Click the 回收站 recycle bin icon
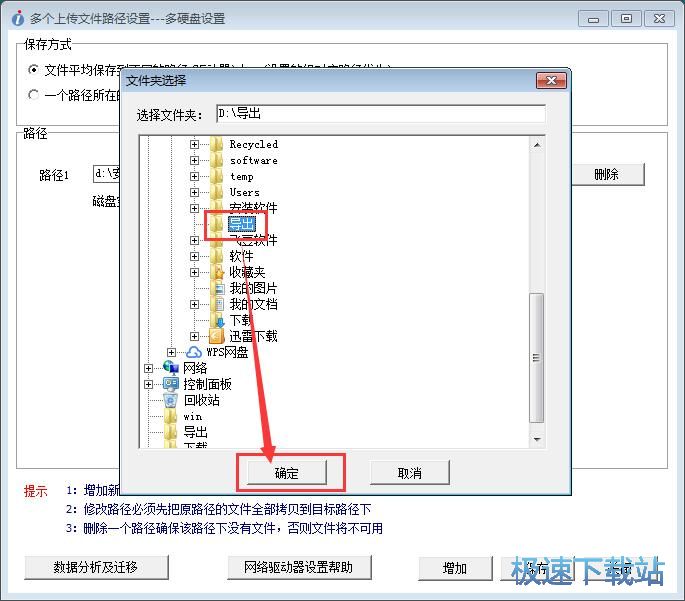Viewport: 685px width, 601px height. [x=170, y=400]
